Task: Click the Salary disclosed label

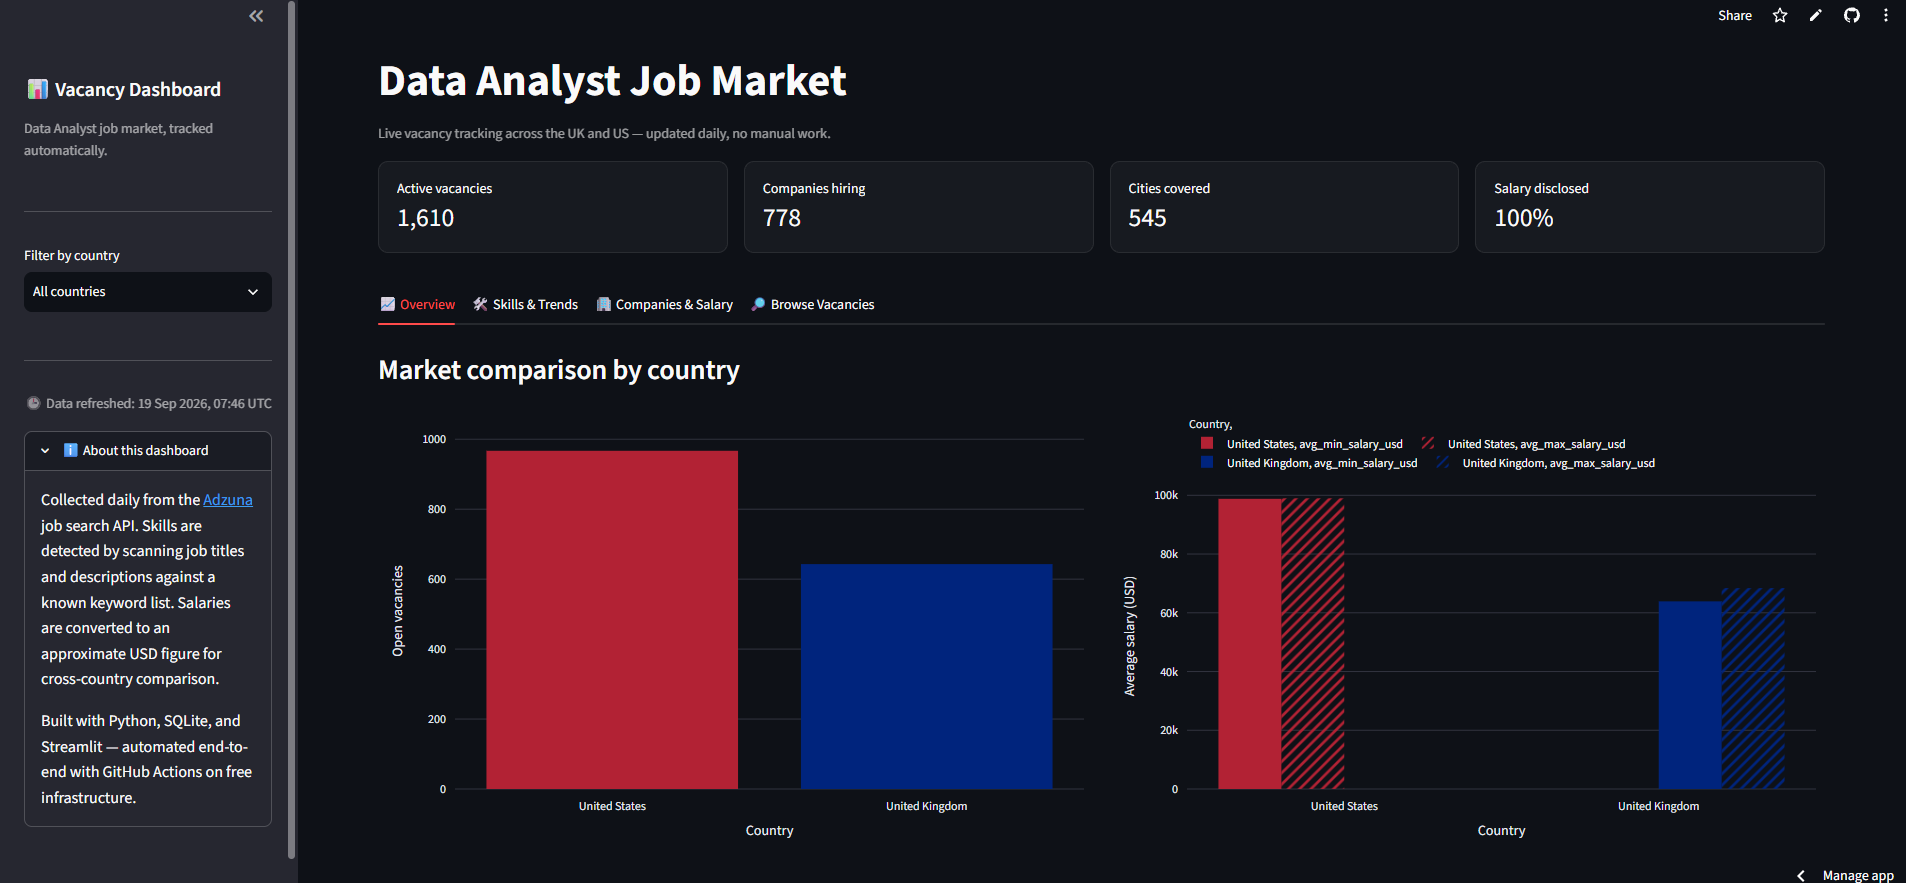Action: pos(1542,189)
